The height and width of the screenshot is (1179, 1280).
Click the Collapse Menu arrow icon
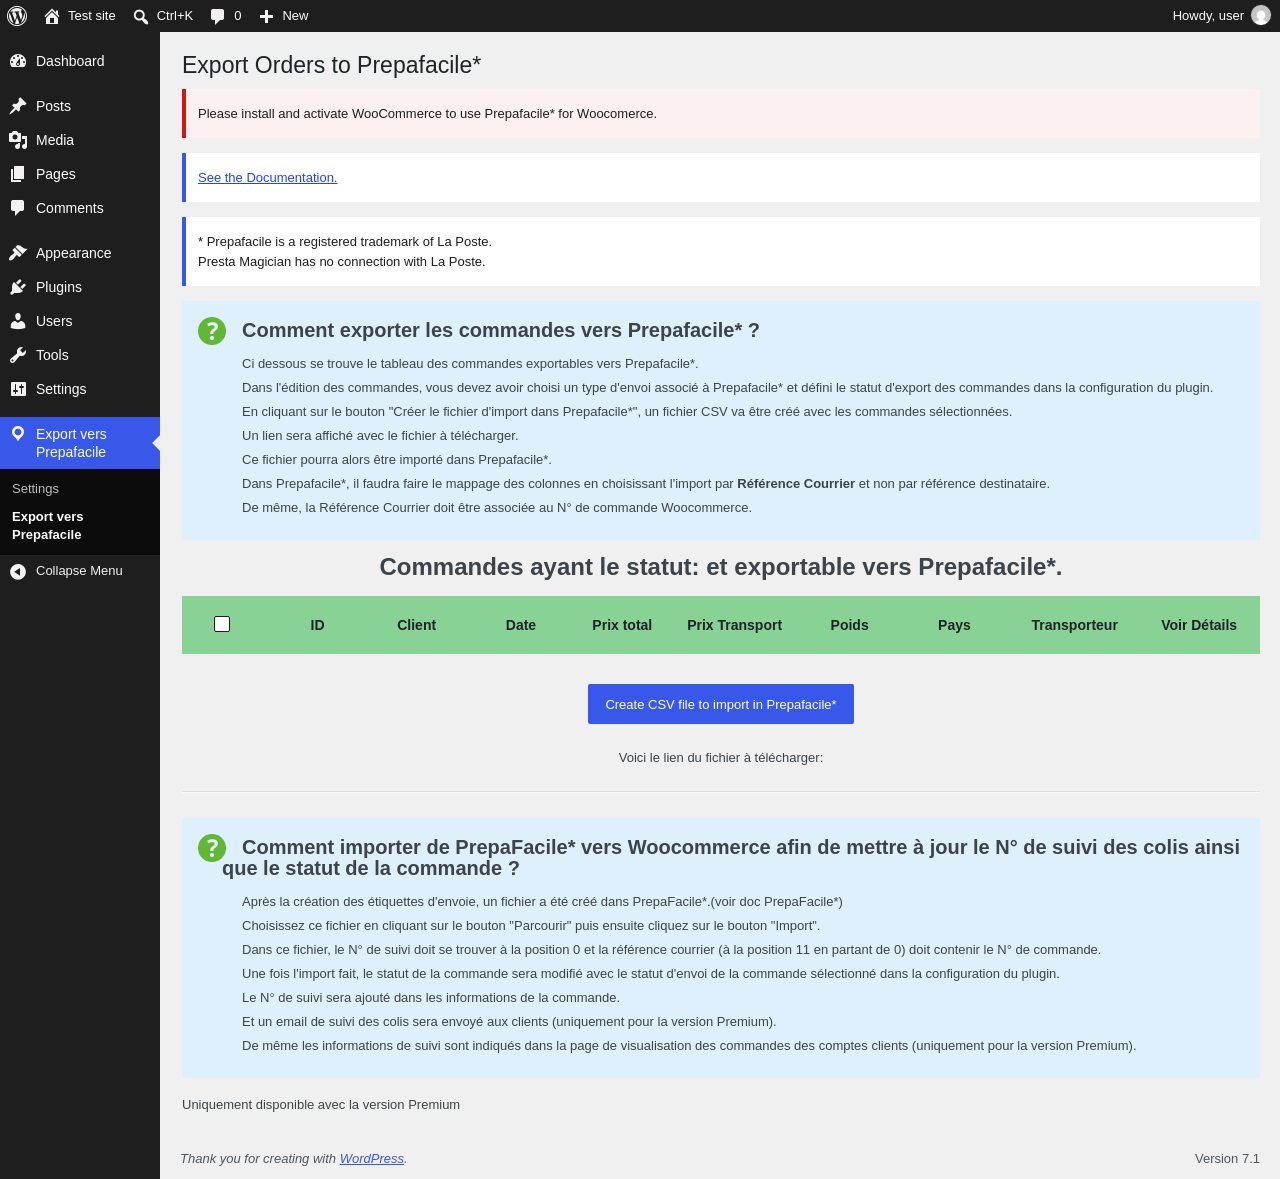(18, 571)
